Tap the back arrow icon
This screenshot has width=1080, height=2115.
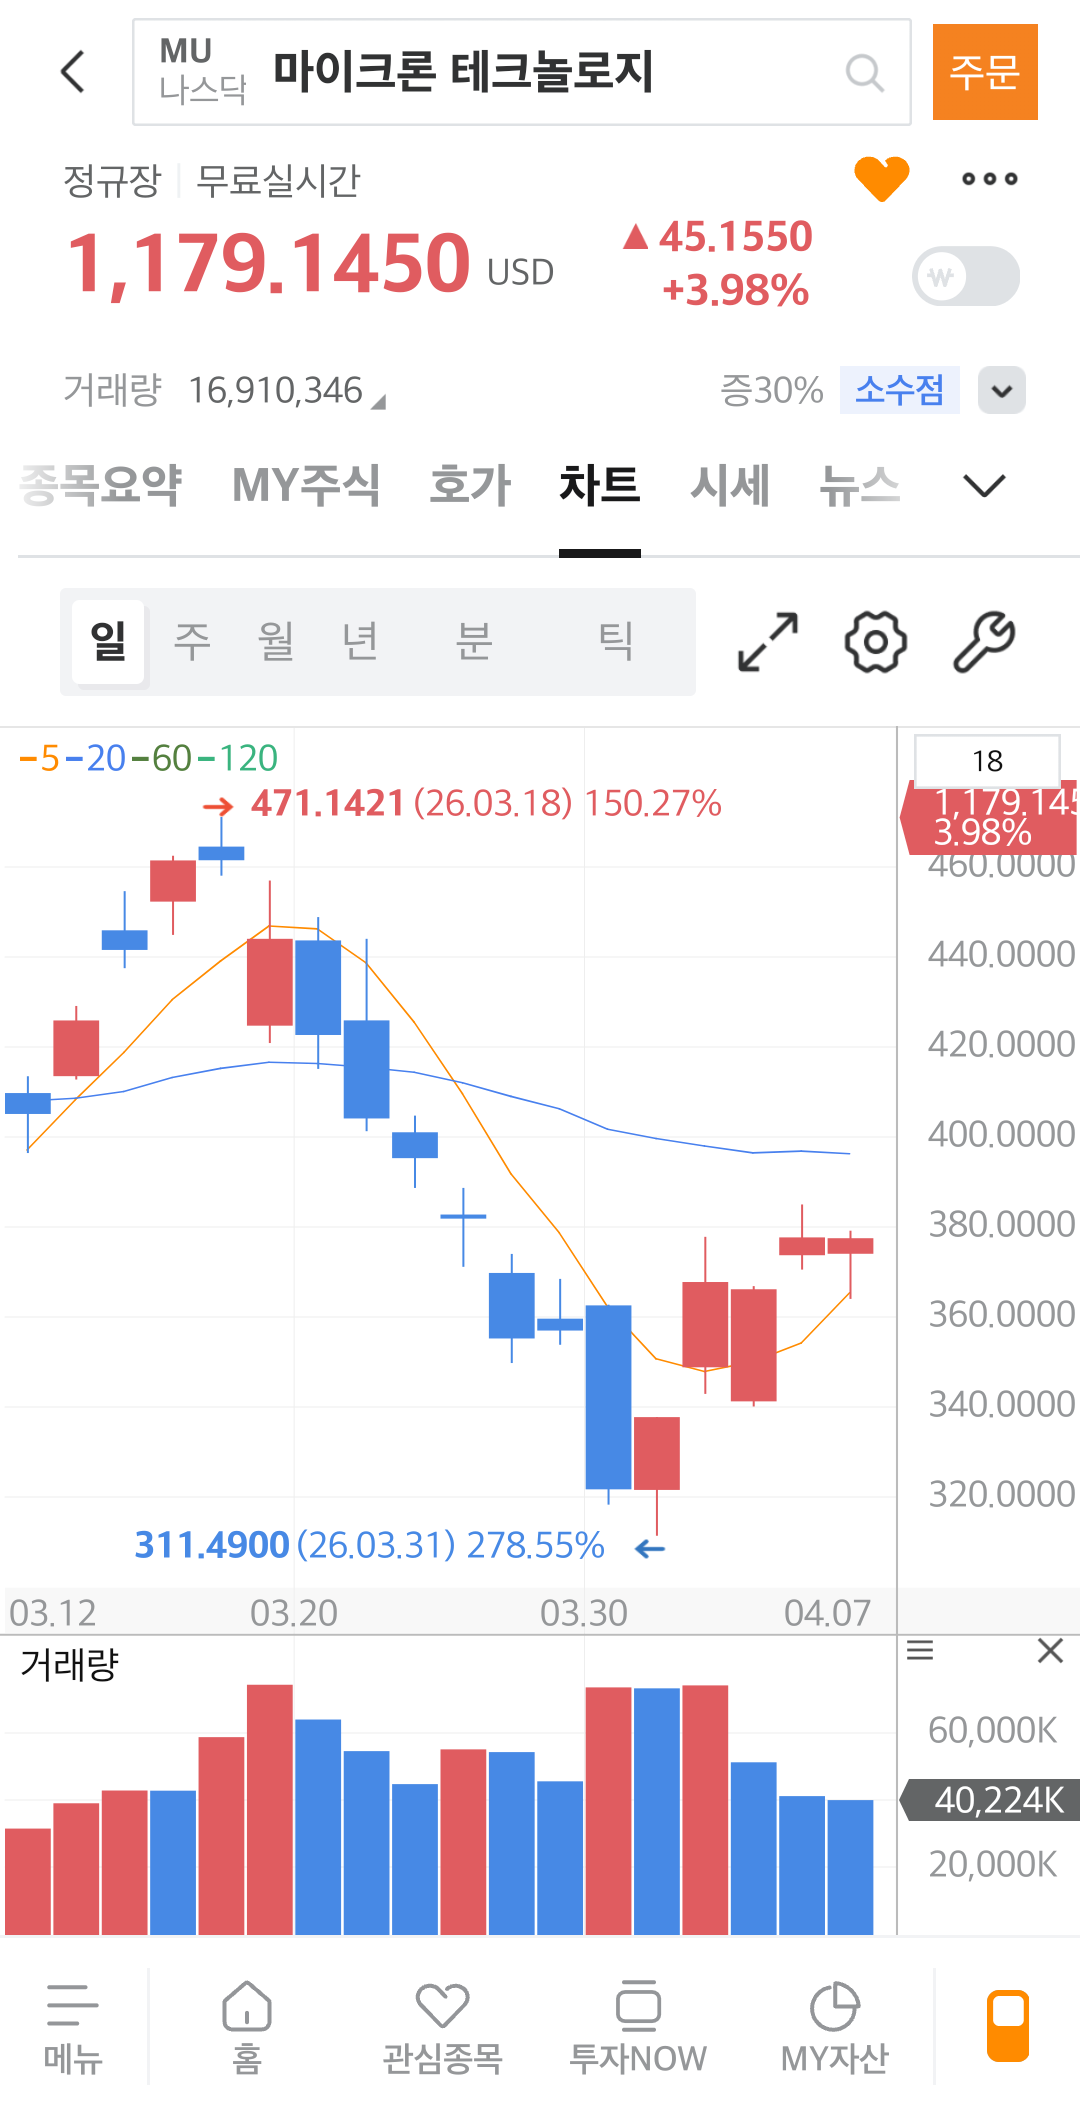(x=73, y=72)
